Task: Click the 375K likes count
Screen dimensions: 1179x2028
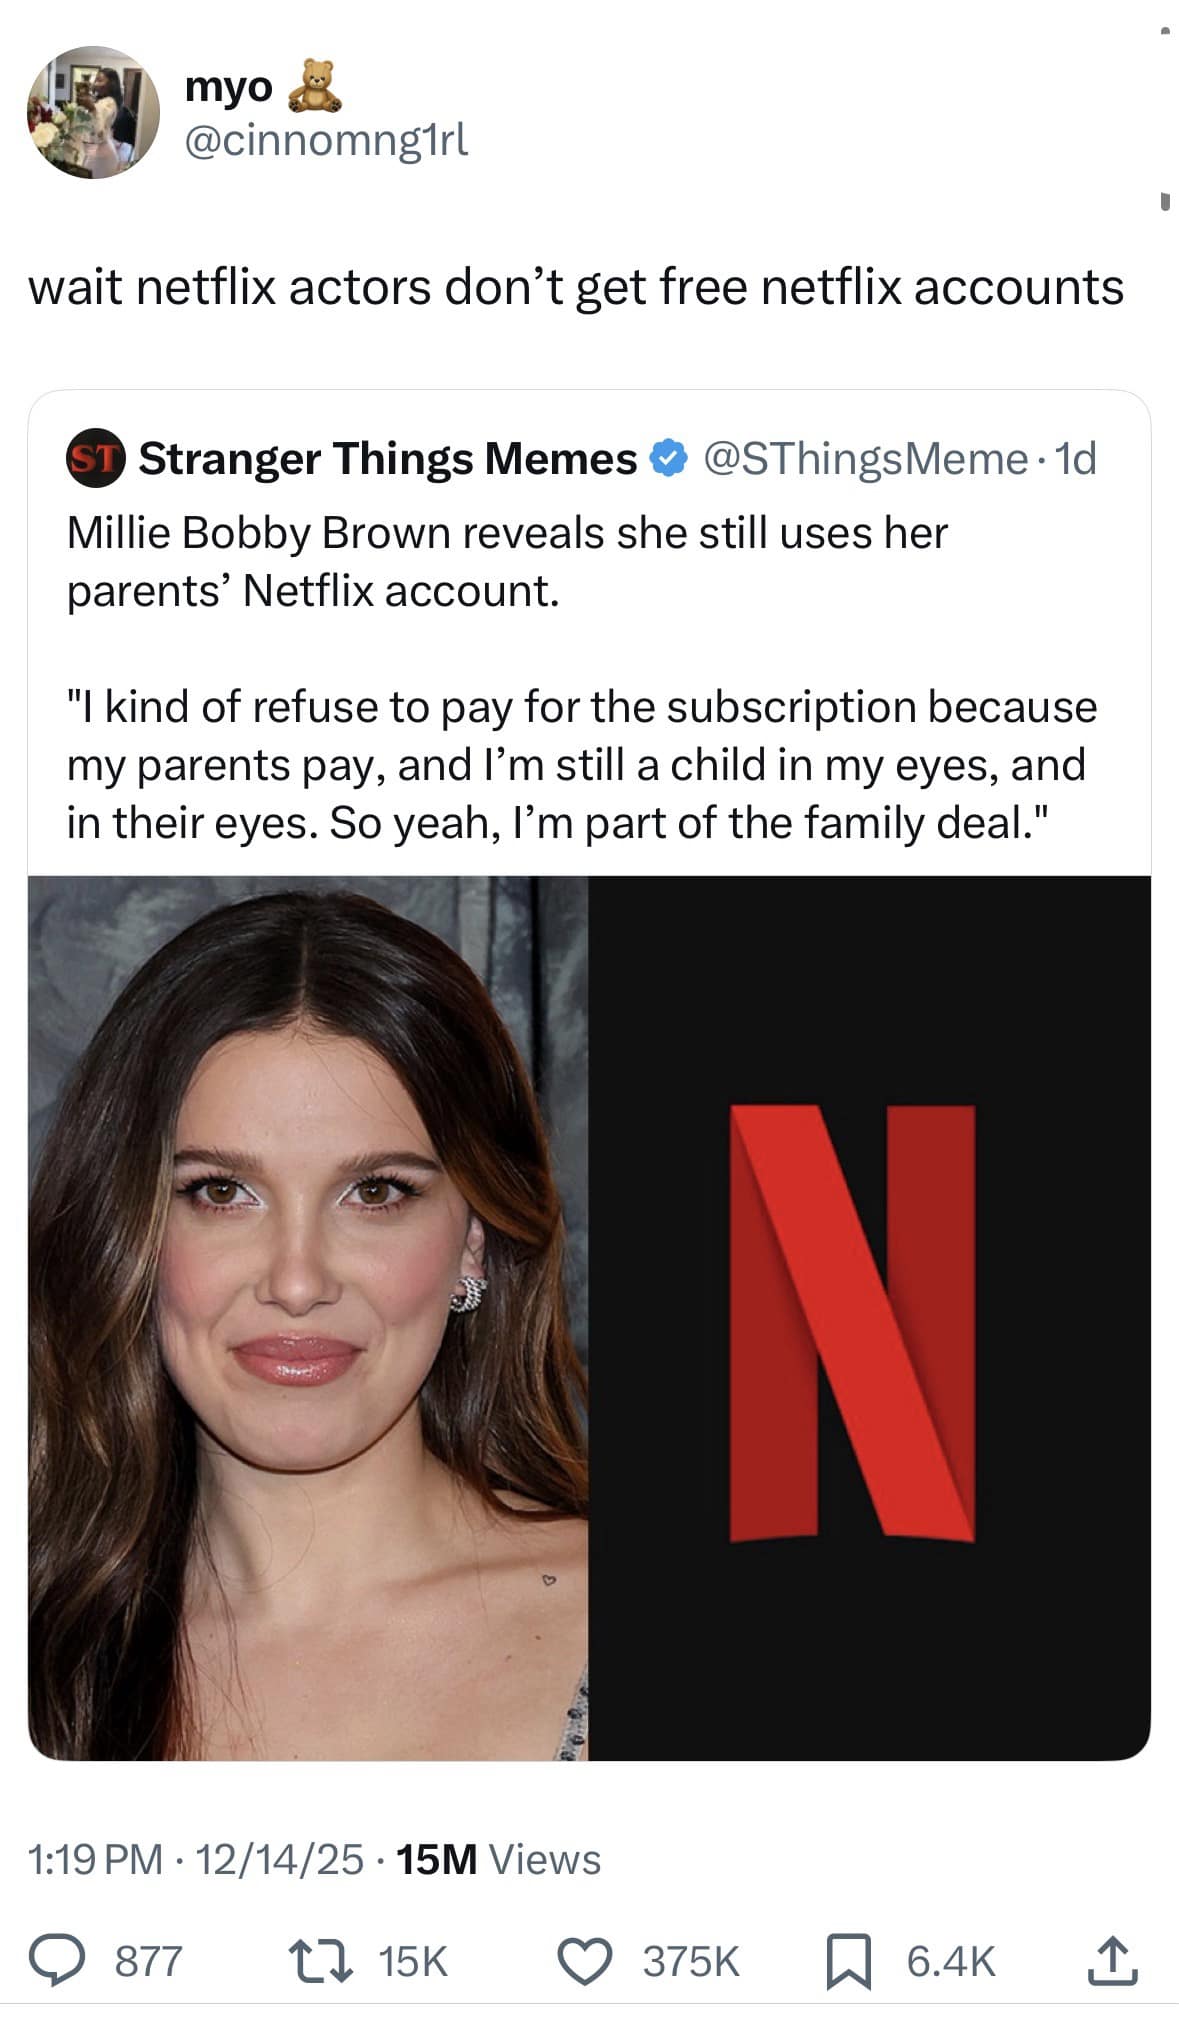Action: coord(690,1961)
